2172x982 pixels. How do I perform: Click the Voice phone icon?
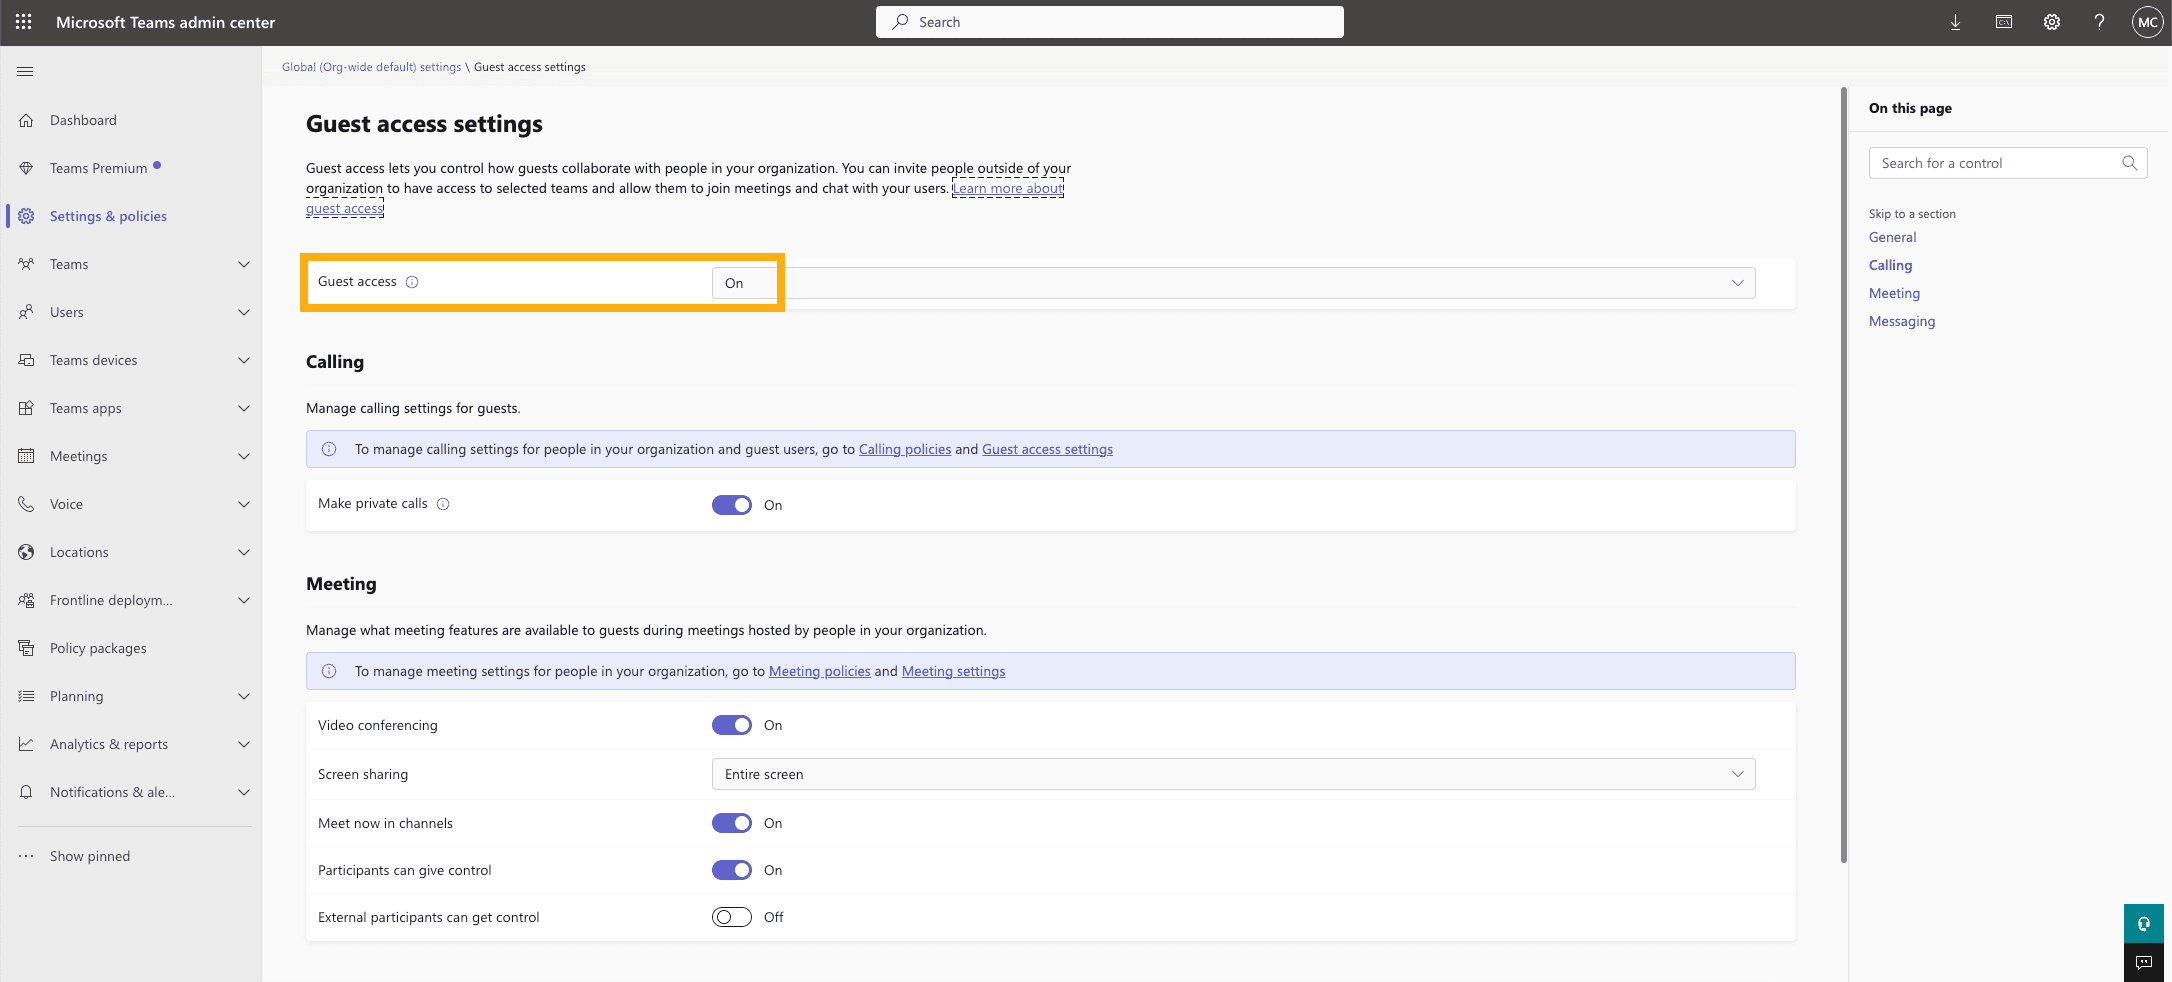(x=26, y=504)
